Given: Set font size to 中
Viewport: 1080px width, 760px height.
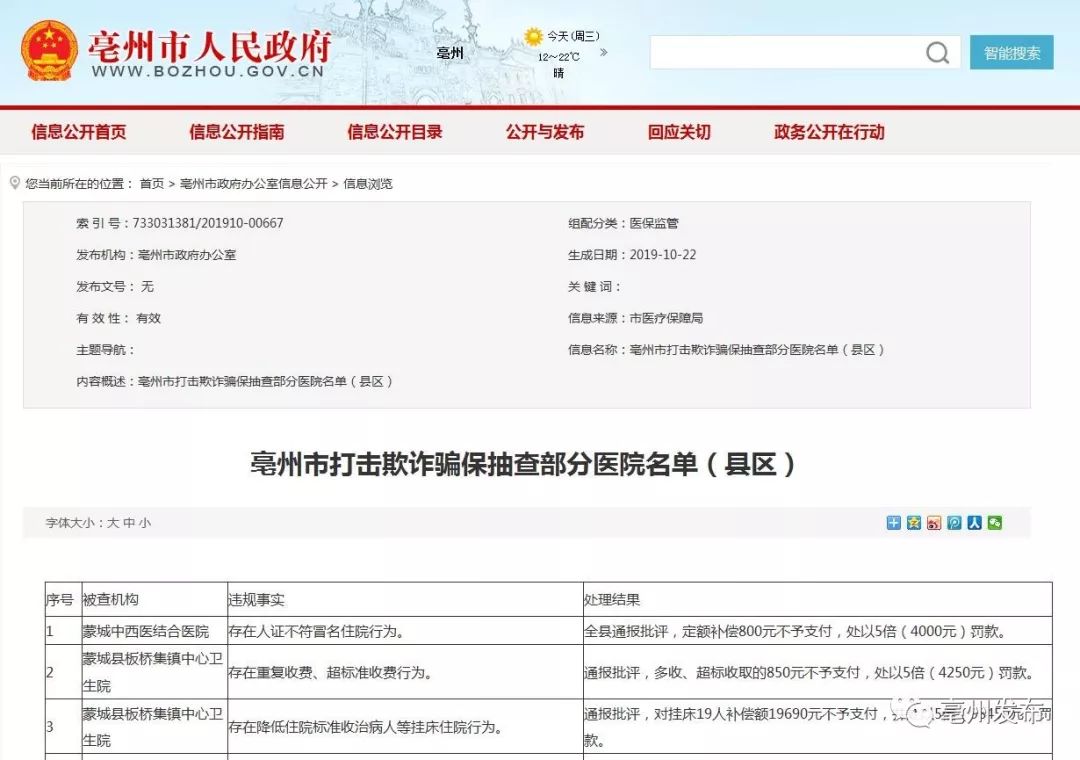Looking at the screenshot, I should (129, 523).
